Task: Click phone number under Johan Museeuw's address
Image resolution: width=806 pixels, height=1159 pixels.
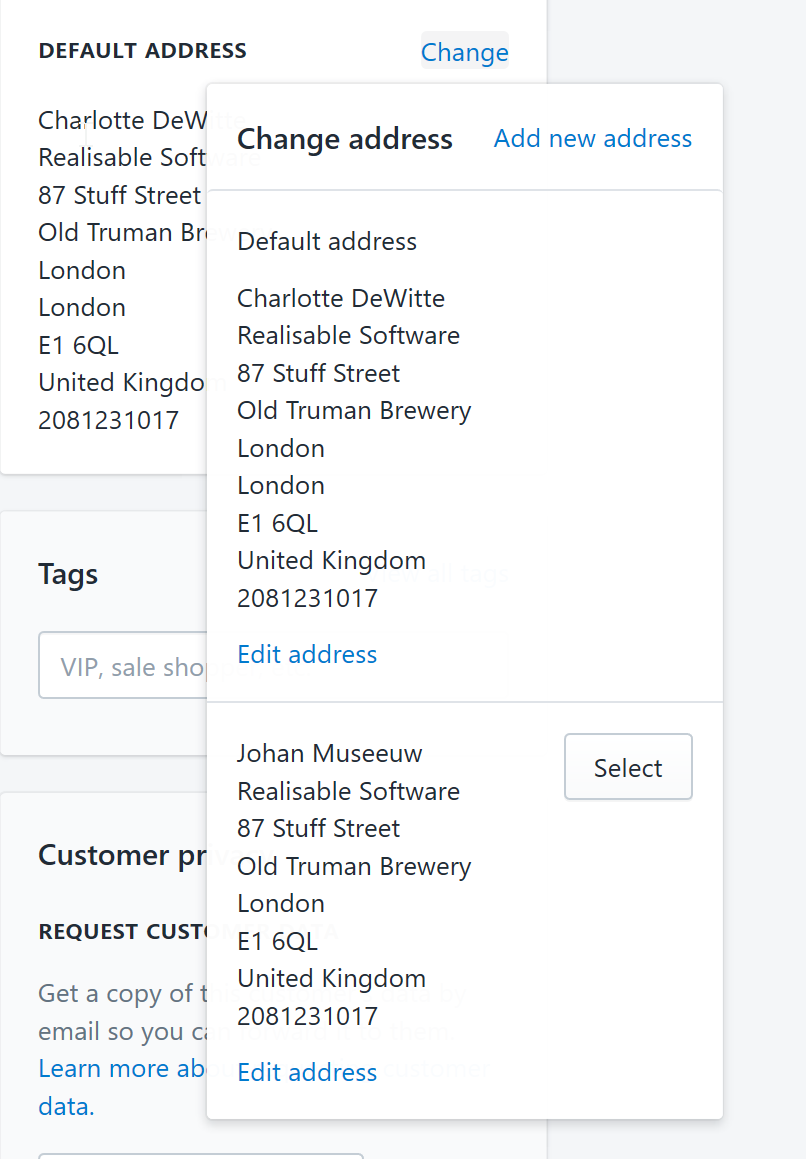Action: click(x=307, y=1016)
